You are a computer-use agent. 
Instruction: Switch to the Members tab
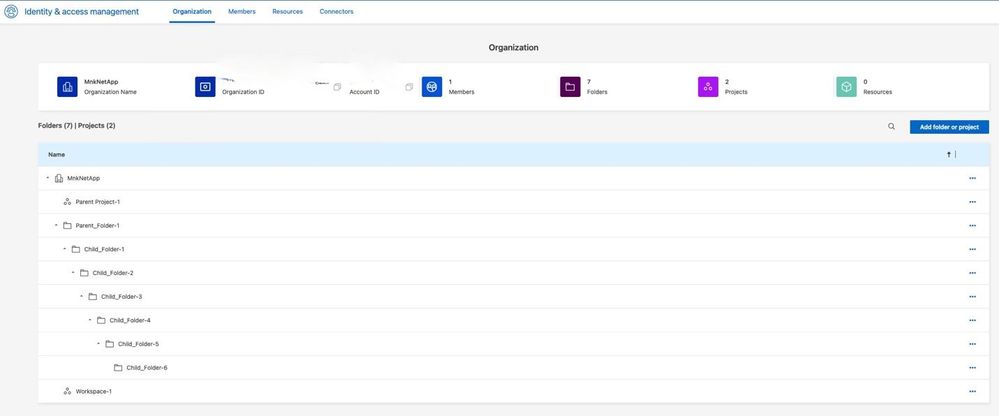[242, 11]
